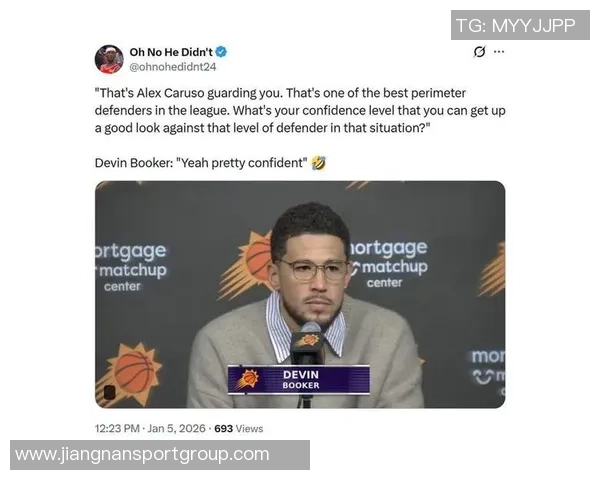The image size is (600, 480).
Task: Click the blue verified checkmark badge
Action: click(221, 52)
